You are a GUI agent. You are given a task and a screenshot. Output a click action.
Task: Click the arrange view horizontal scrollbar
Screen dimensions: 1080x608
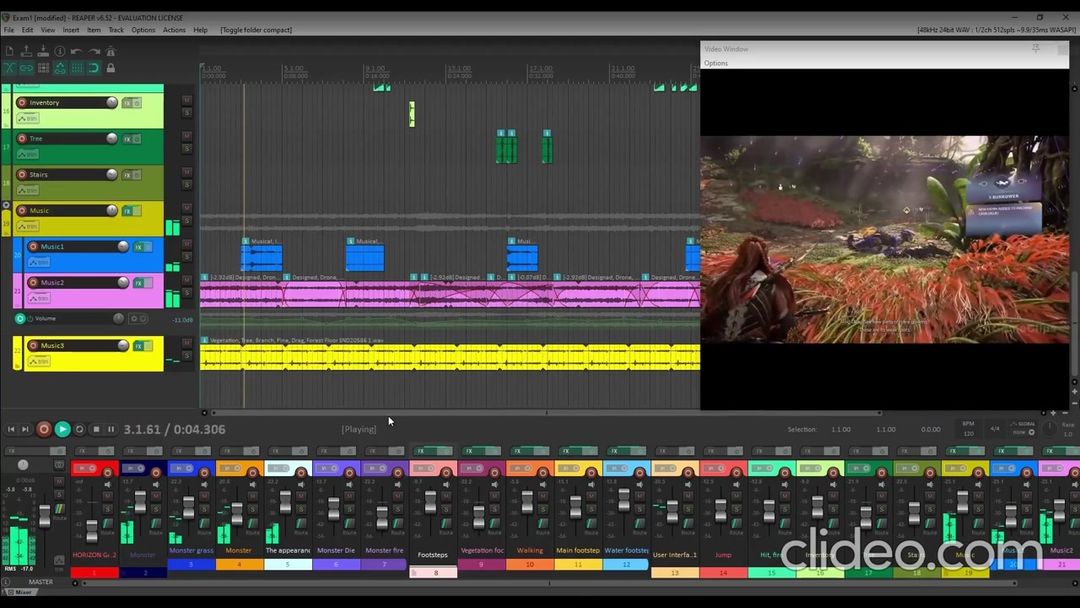point(547,413)
